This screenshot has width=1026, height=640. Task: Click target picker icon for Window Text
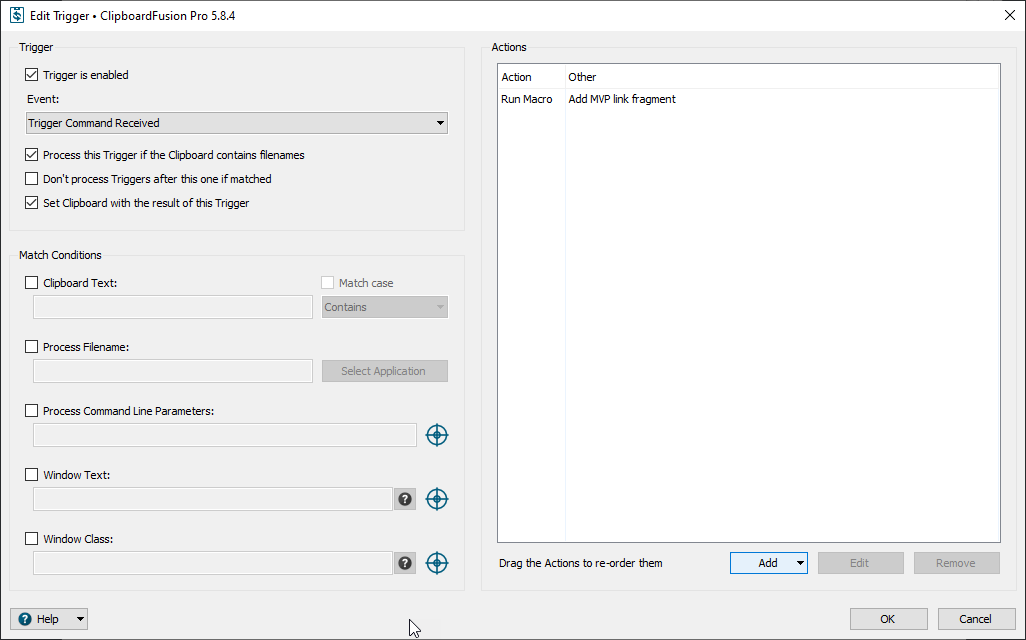point(436,499)
